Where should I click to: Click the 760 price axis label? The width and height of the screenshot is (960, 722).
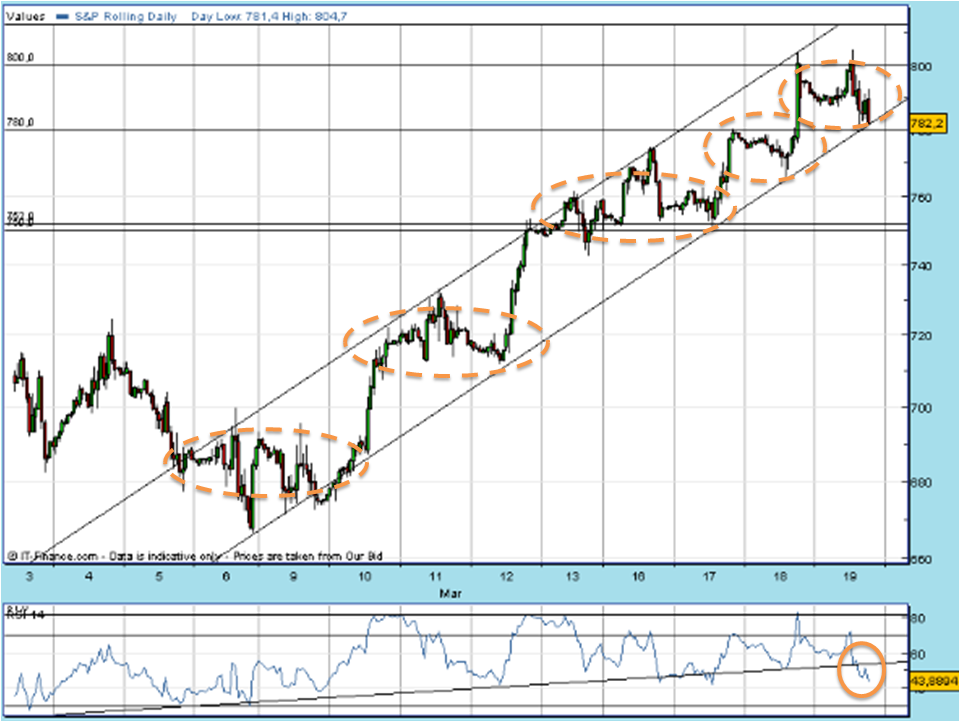coord(921,198)
